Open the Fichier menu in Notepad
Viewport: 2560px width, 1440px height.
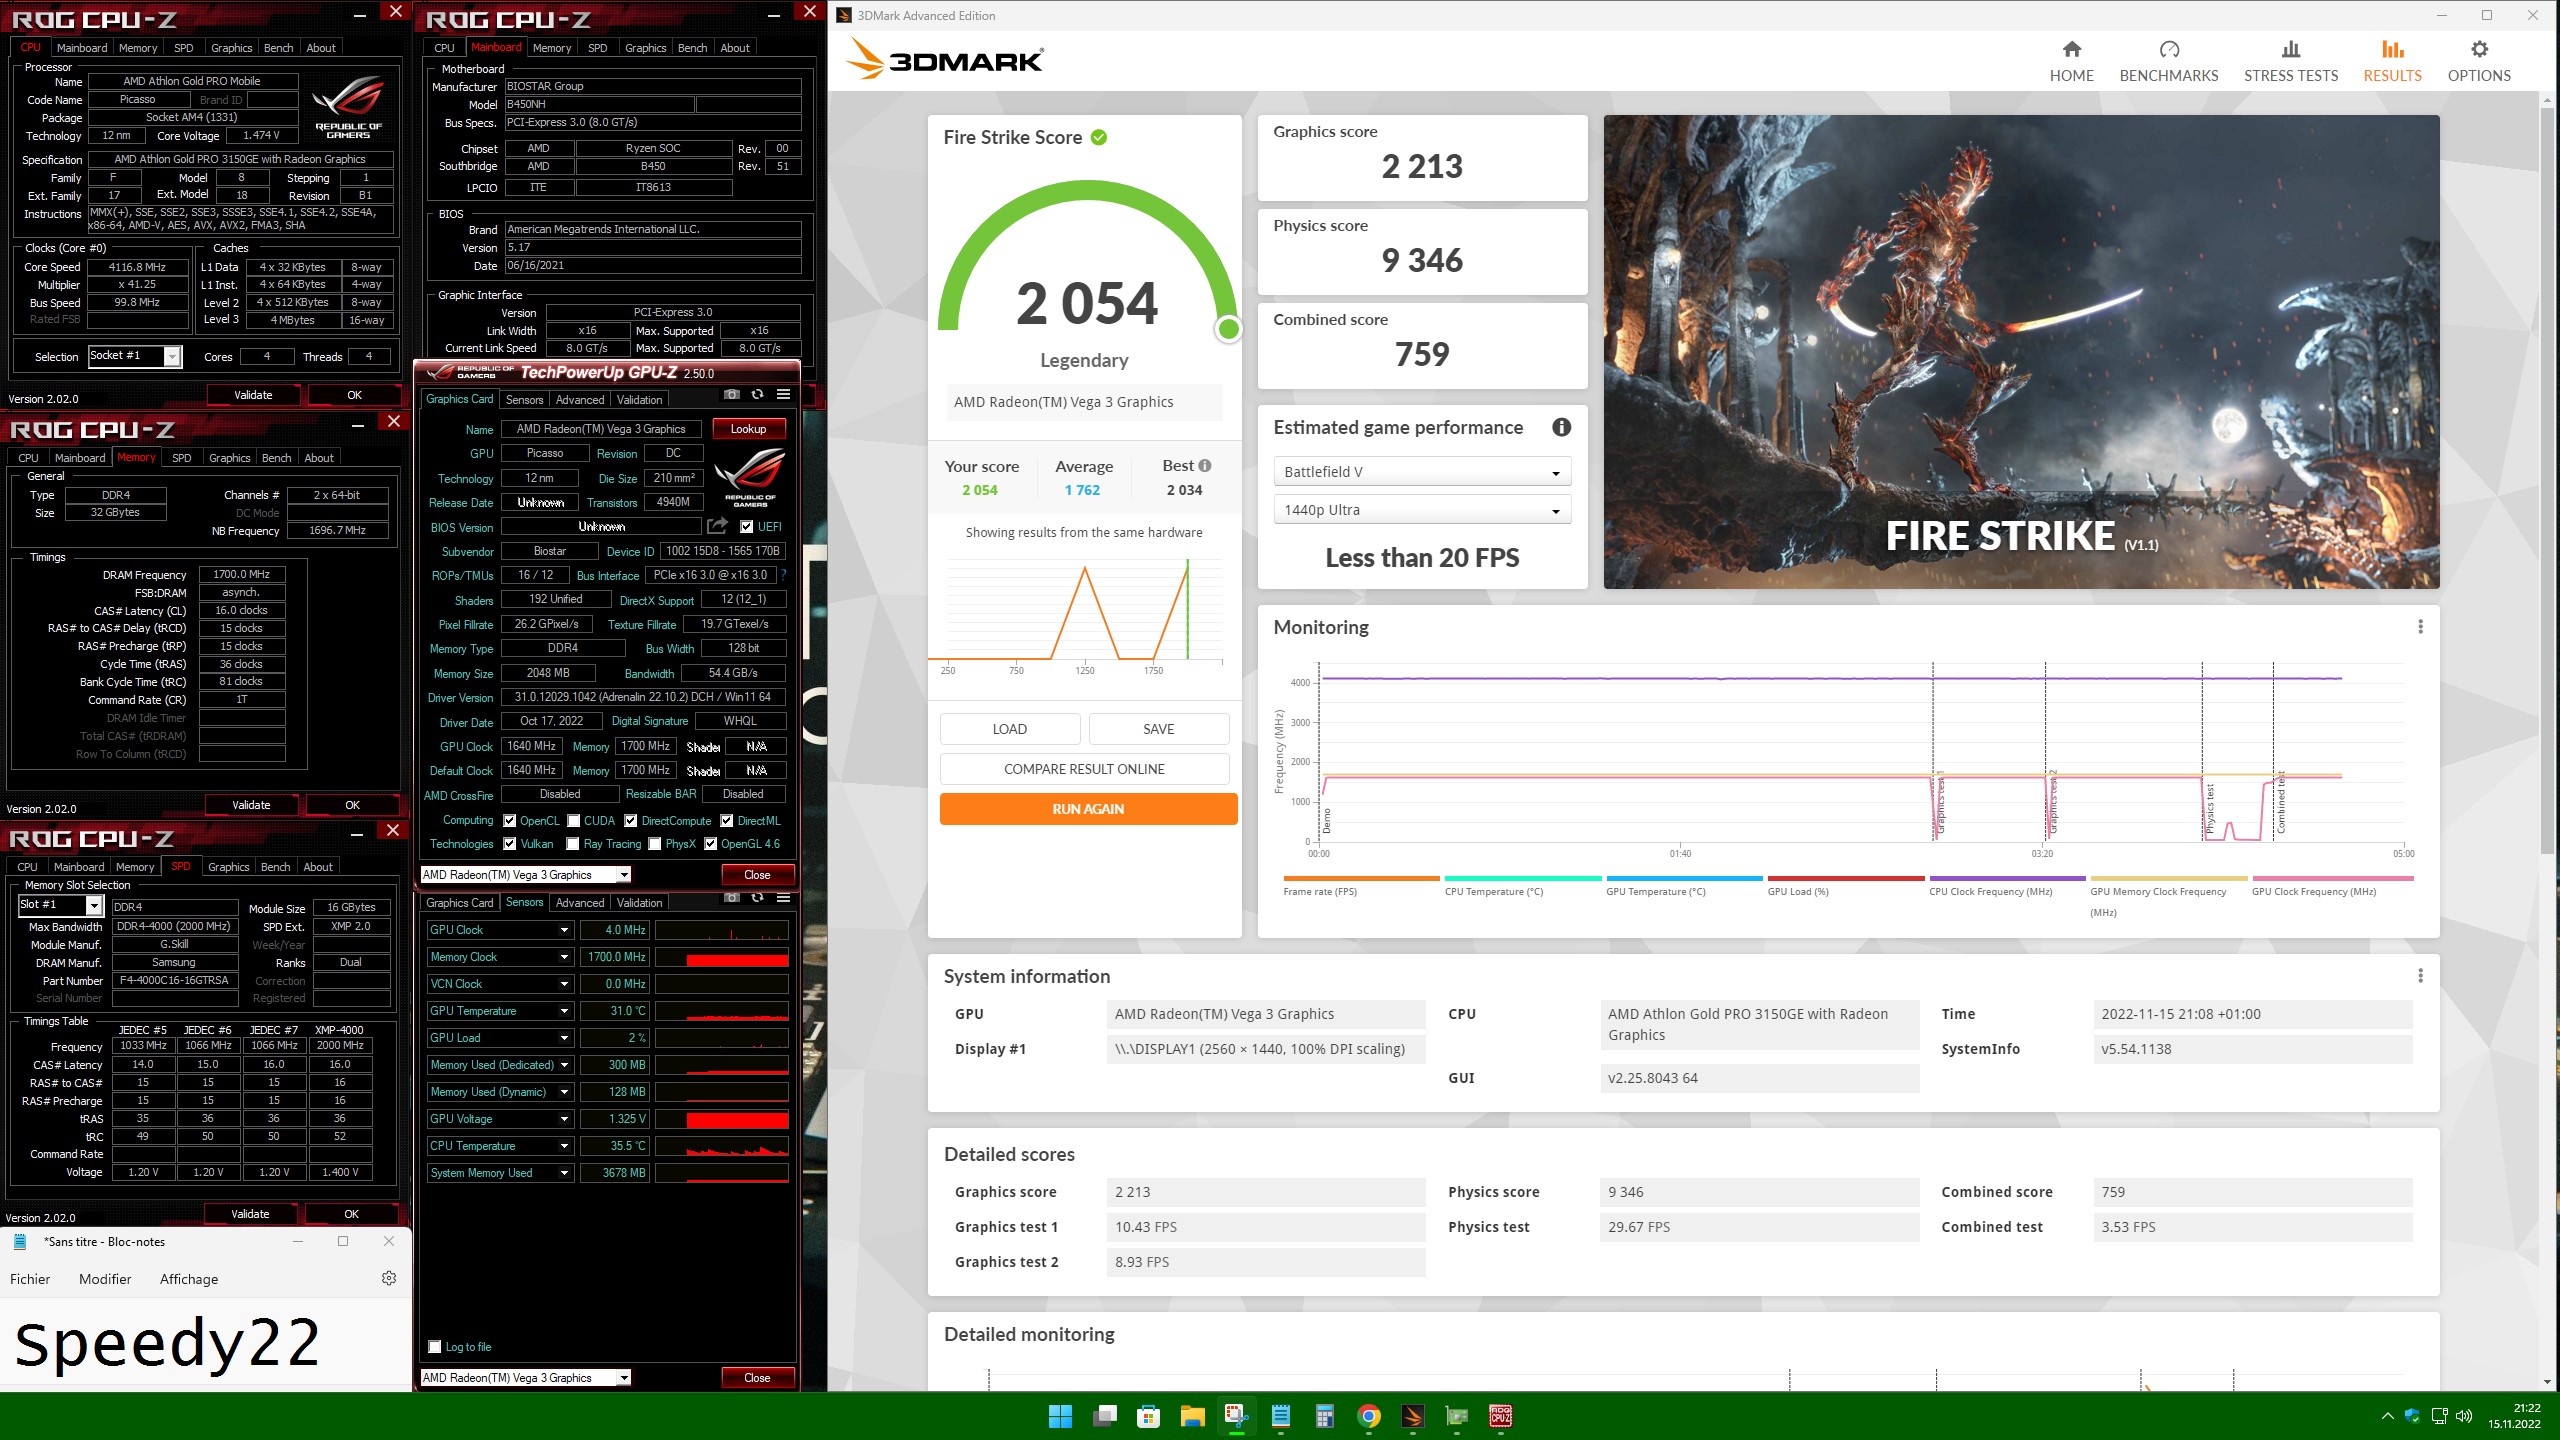(30, 1279)
